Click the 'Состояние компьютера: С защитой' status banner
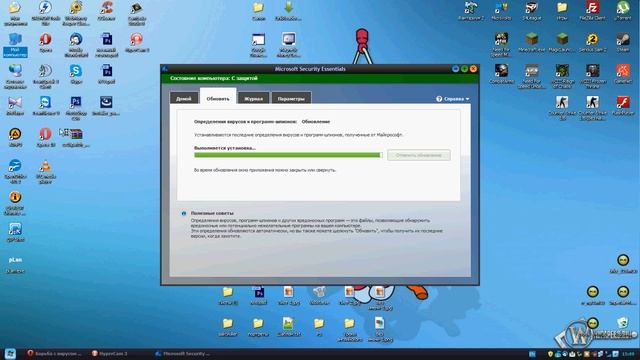Image resolution: width=640 pixels, height=360 pixels. coord(320,78)
